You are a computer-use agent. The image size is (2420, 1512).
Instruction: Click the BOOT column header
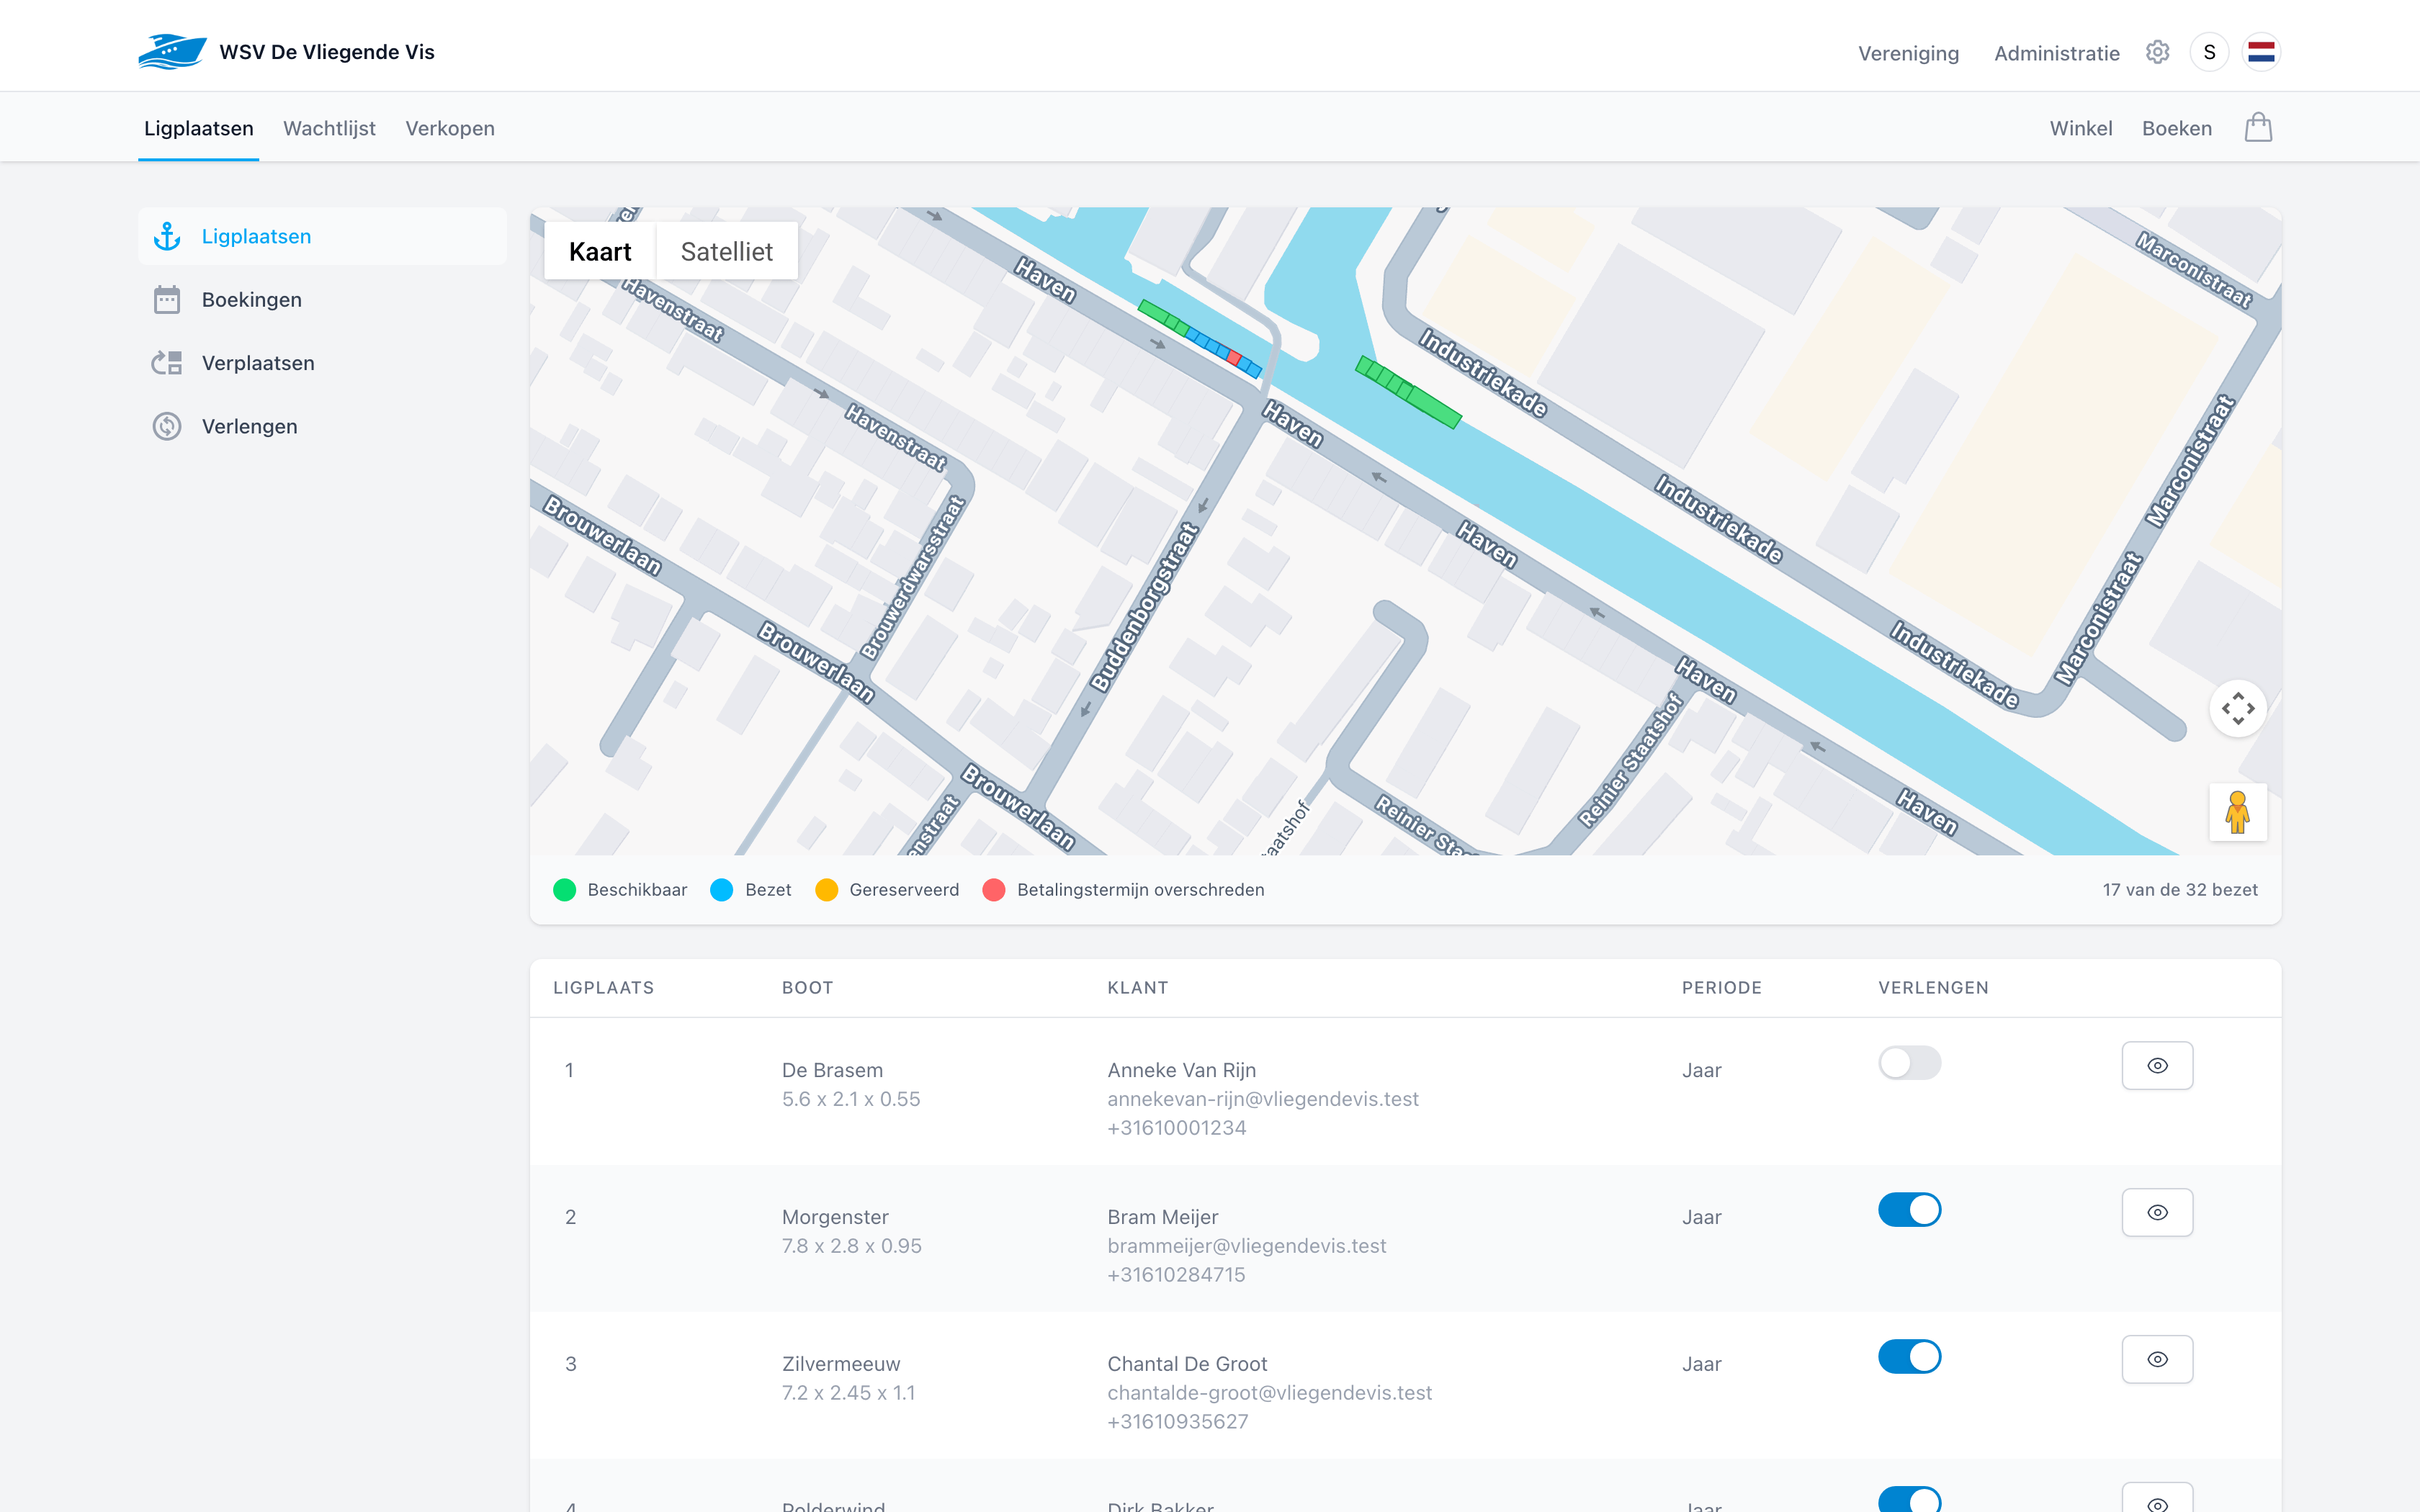(x=807, y=988)
